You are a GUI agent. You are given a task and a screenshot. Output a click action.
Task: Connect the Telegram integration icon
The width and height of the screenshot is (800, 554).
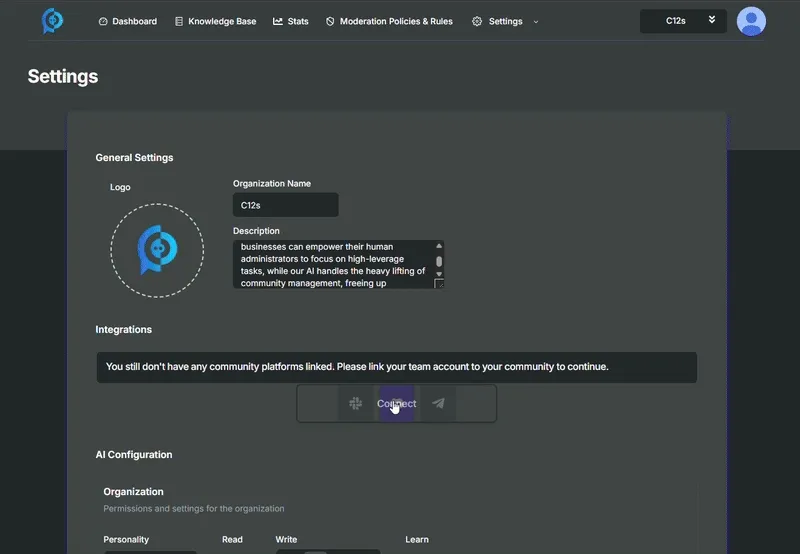(438, 404)
